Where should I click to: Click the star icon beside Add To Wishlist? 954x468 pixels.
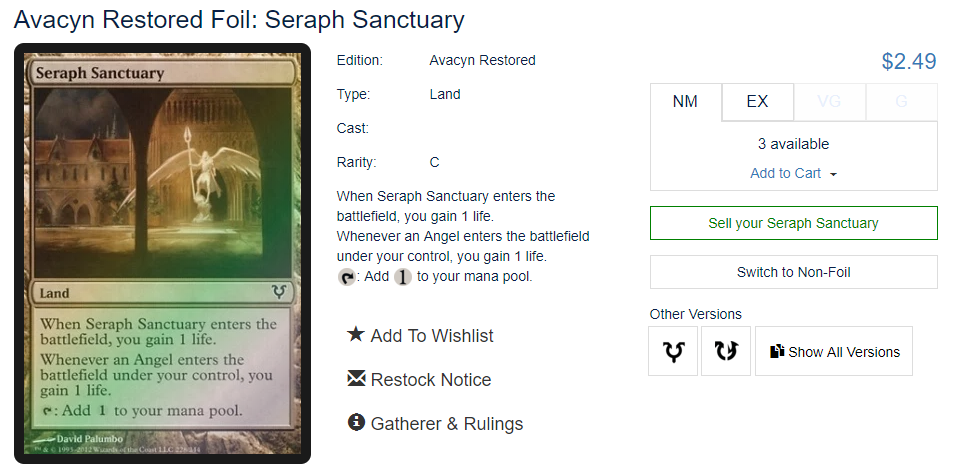356,334
